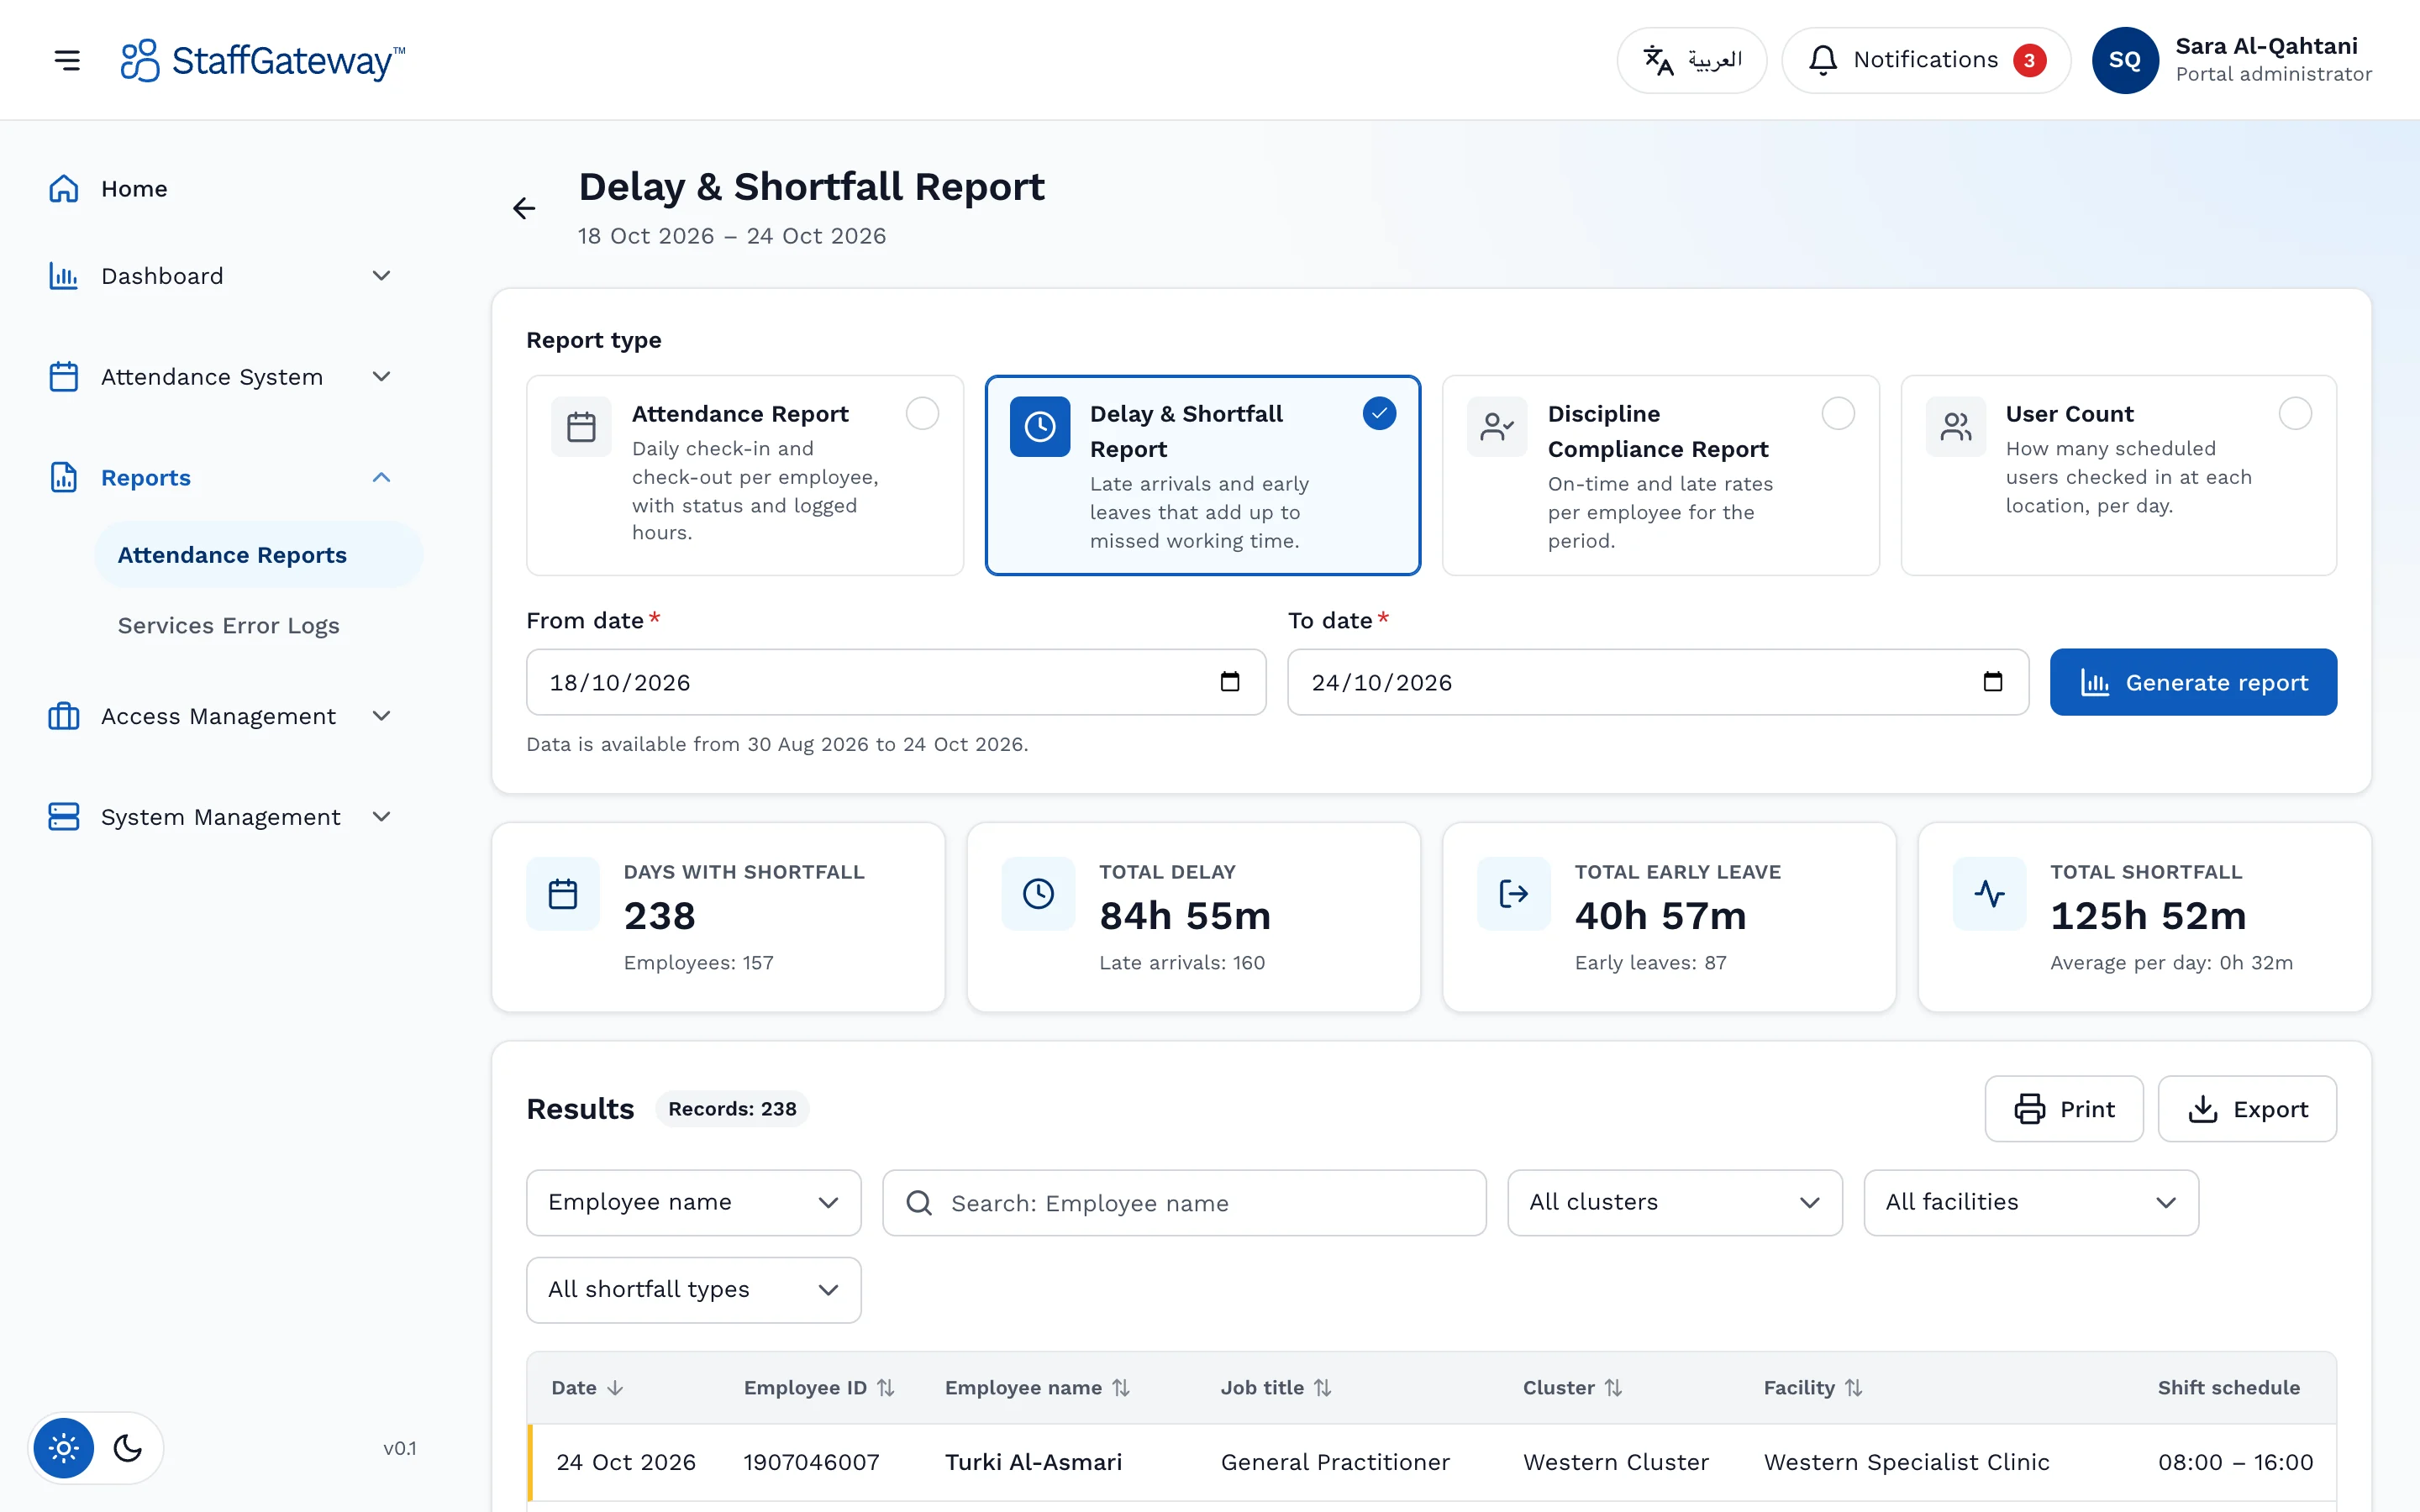Viewport: 2420px width, 1512px height.
Task: Click the StaffGateway logo
Action: pyautogui.click(x=263, y=60)
